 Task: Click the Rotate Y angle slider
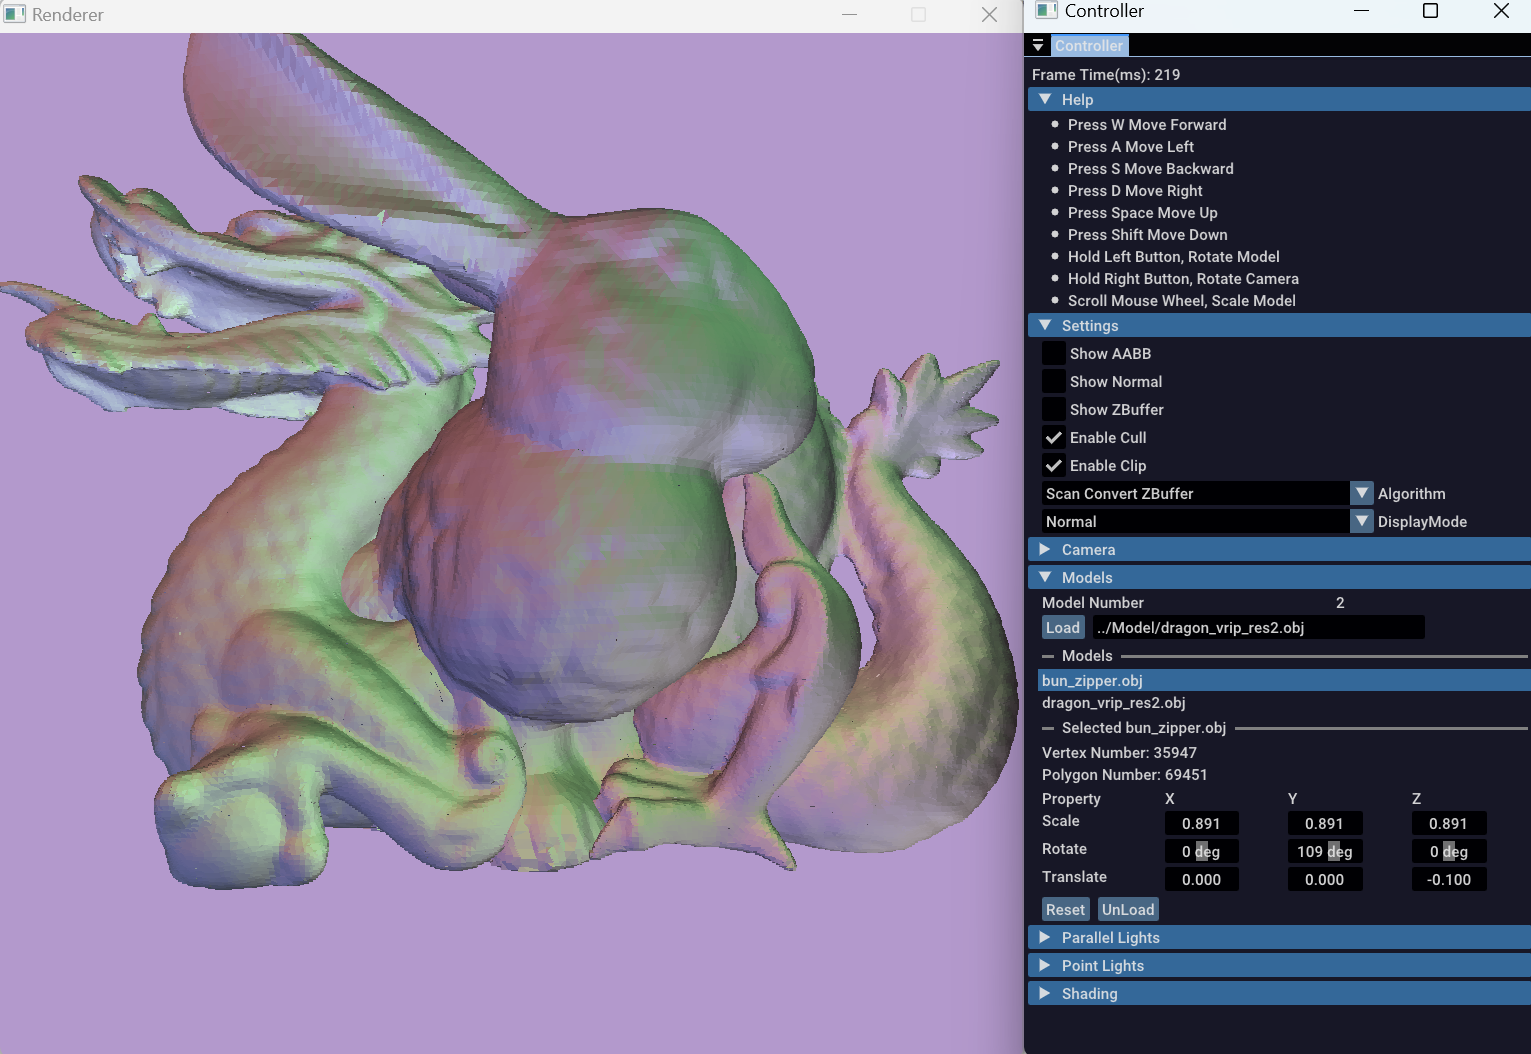(x=1324, y=852)
